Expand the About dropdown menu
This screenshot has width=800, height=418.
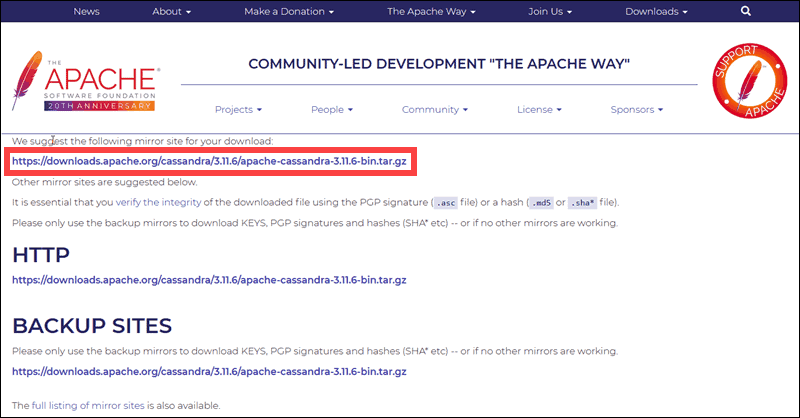point(171,11)
